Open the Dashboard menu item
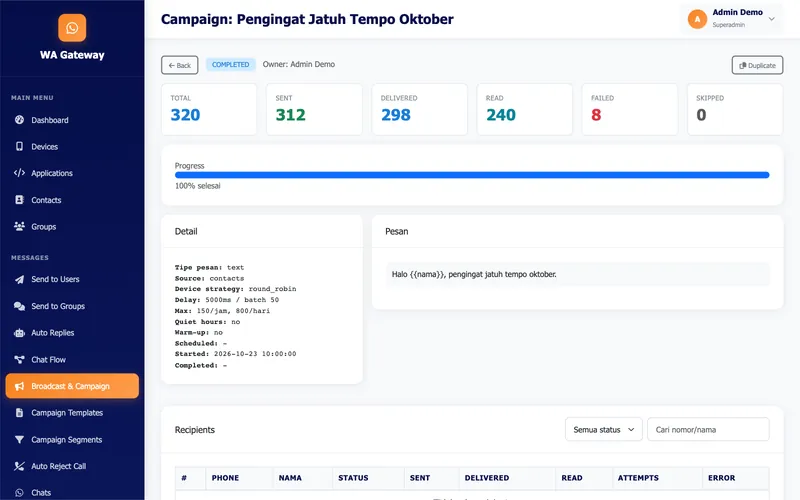Viewport: 800px width, 500px height. click(x=72, y=120)
